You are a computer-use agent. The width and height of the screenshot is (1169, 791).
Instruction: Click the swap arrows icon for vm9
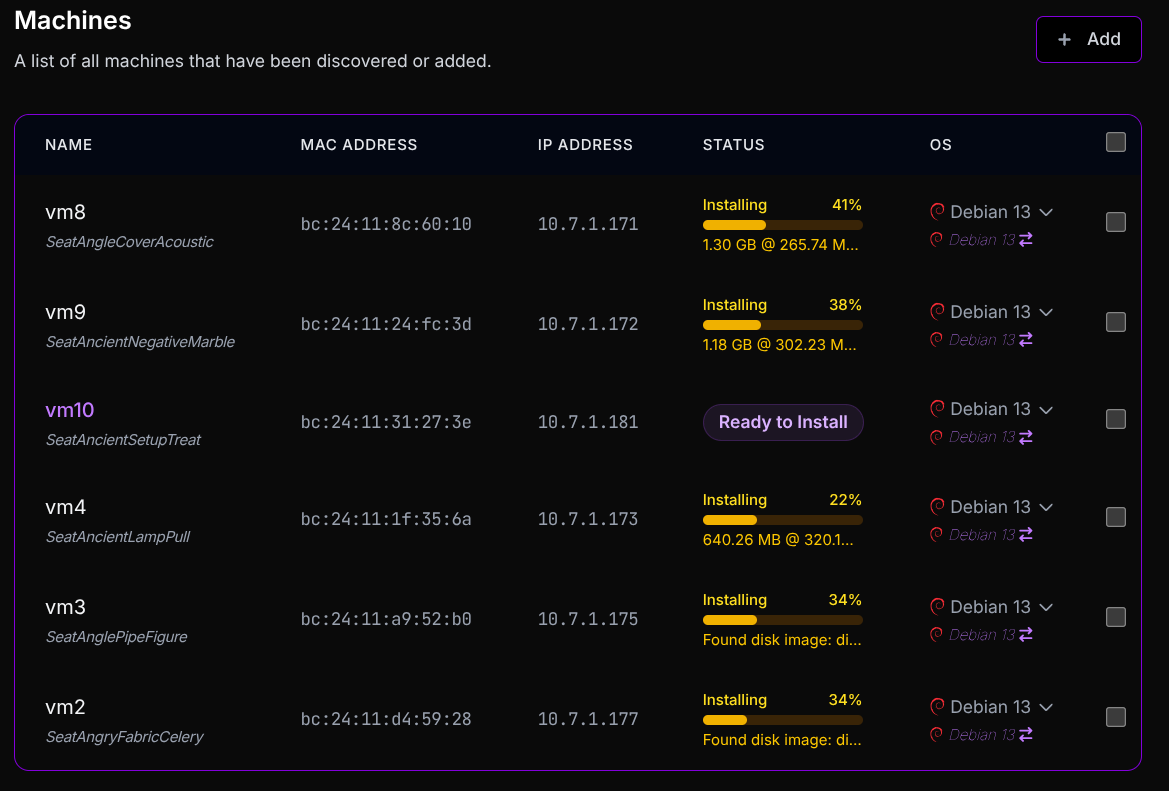1025,340
